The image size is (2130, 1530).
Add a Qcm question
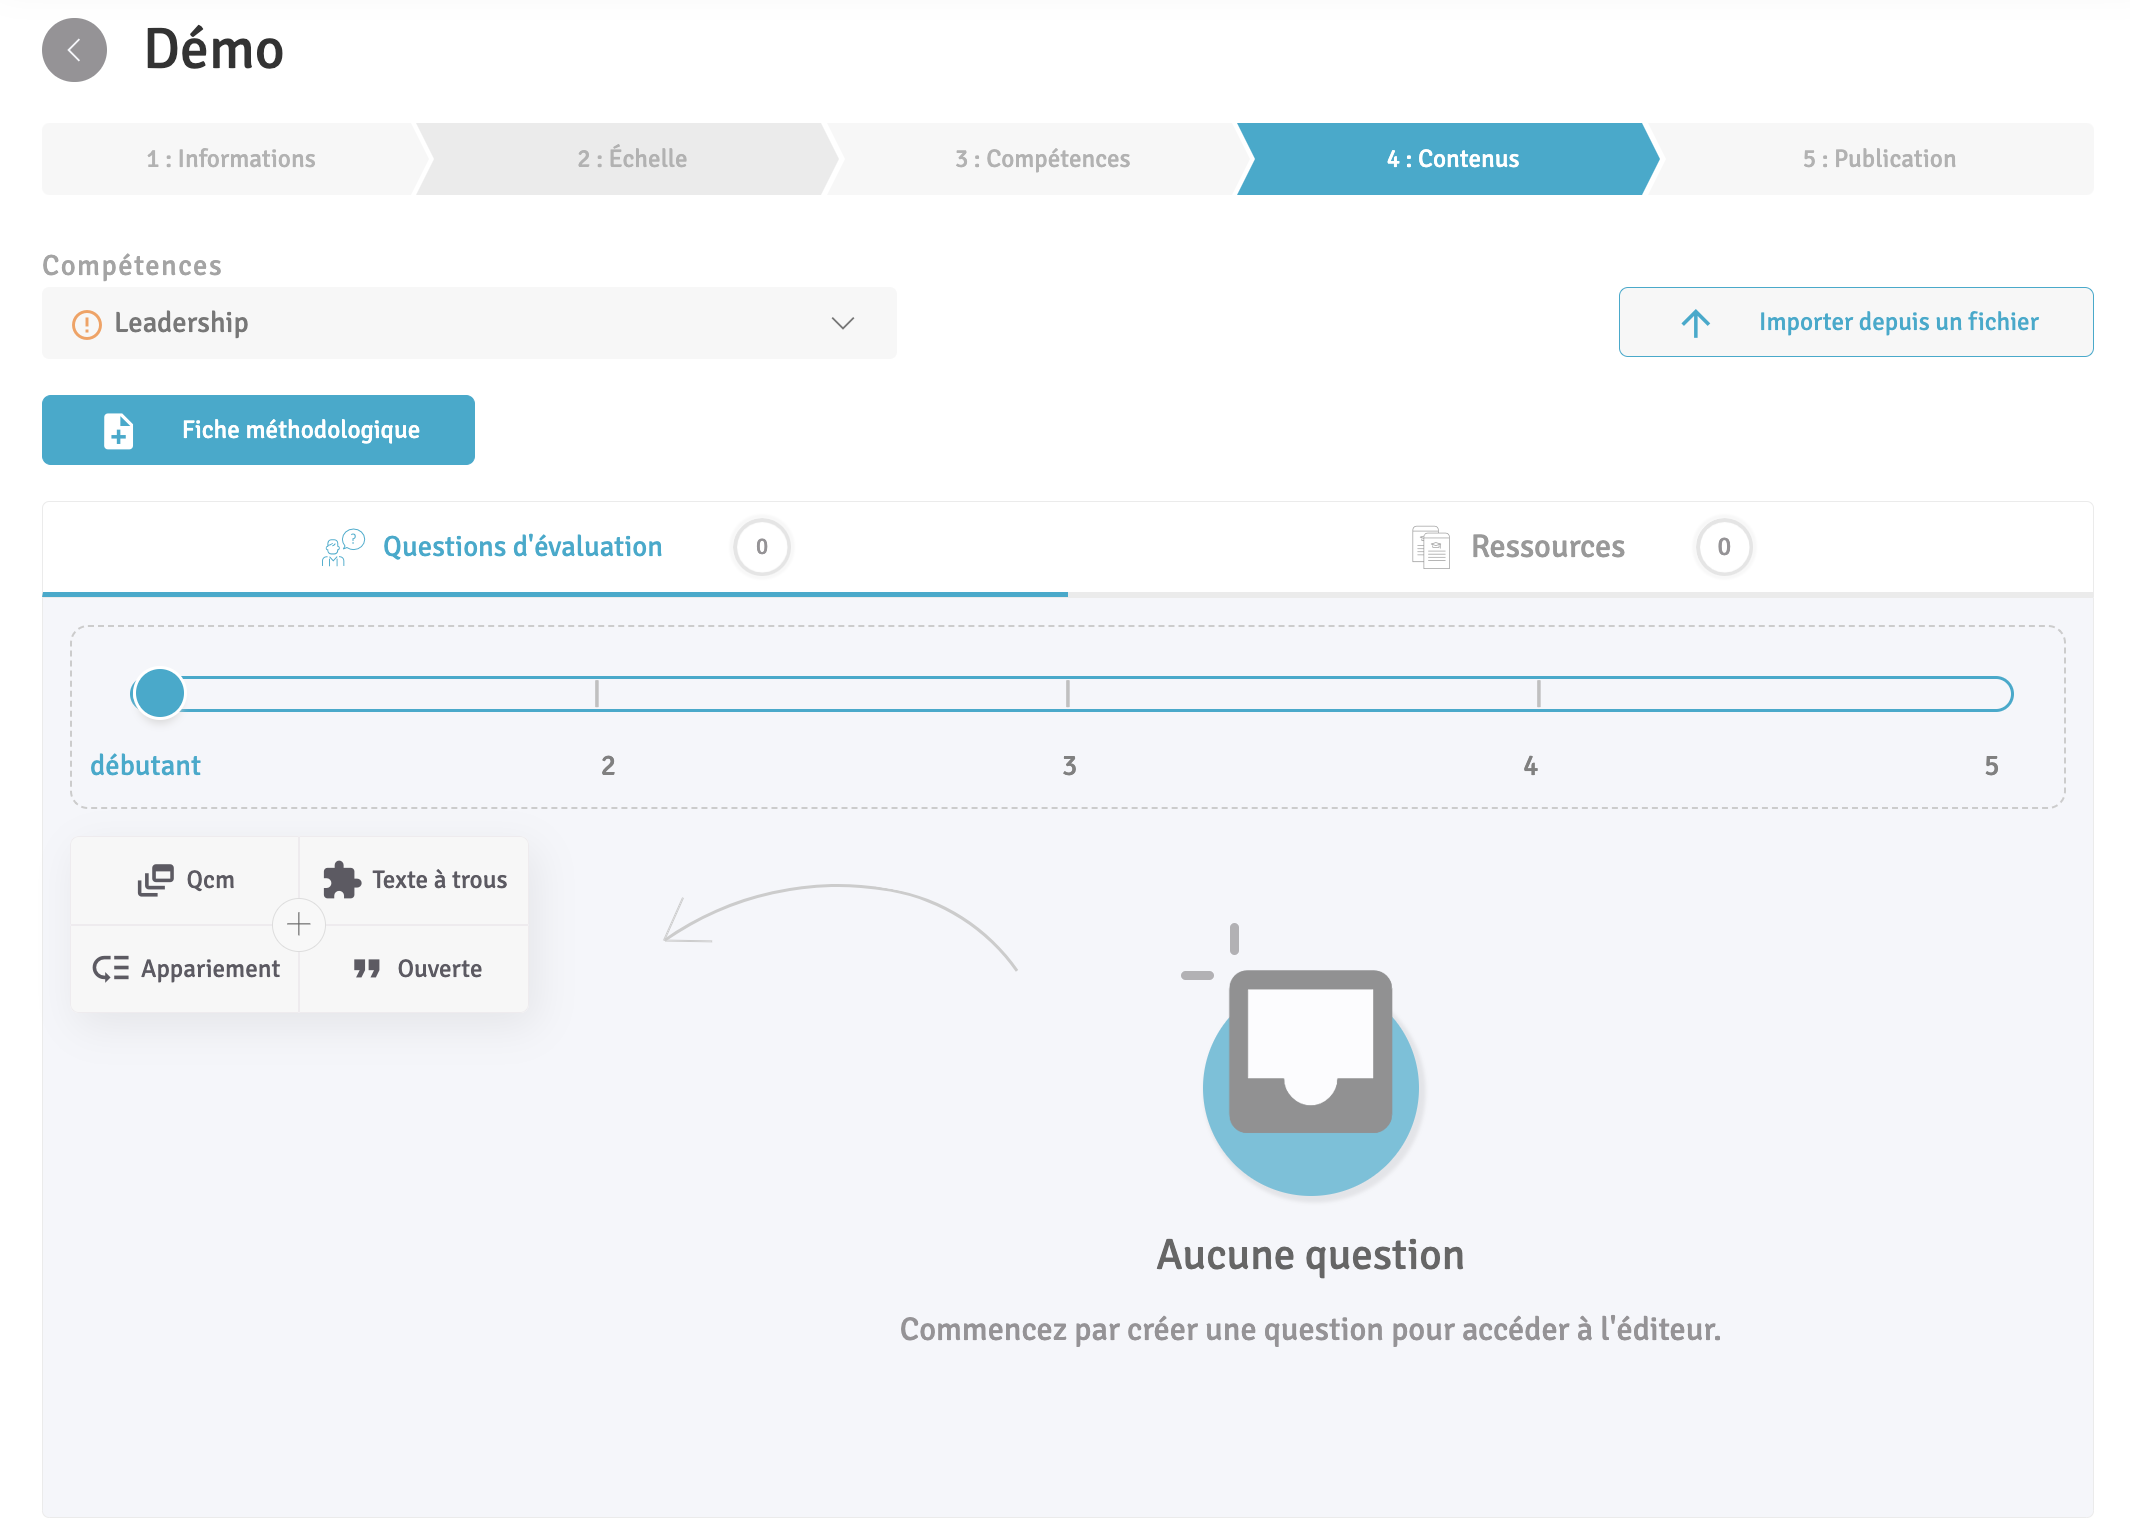pos(186,880)
